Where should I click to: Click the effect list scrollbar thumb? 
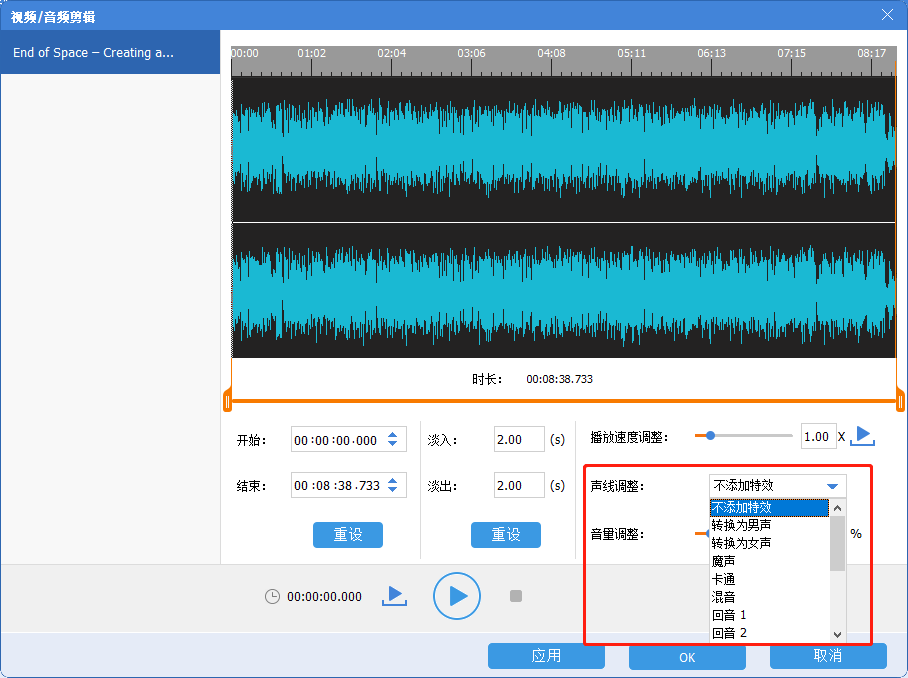click(x=837, y=543)
